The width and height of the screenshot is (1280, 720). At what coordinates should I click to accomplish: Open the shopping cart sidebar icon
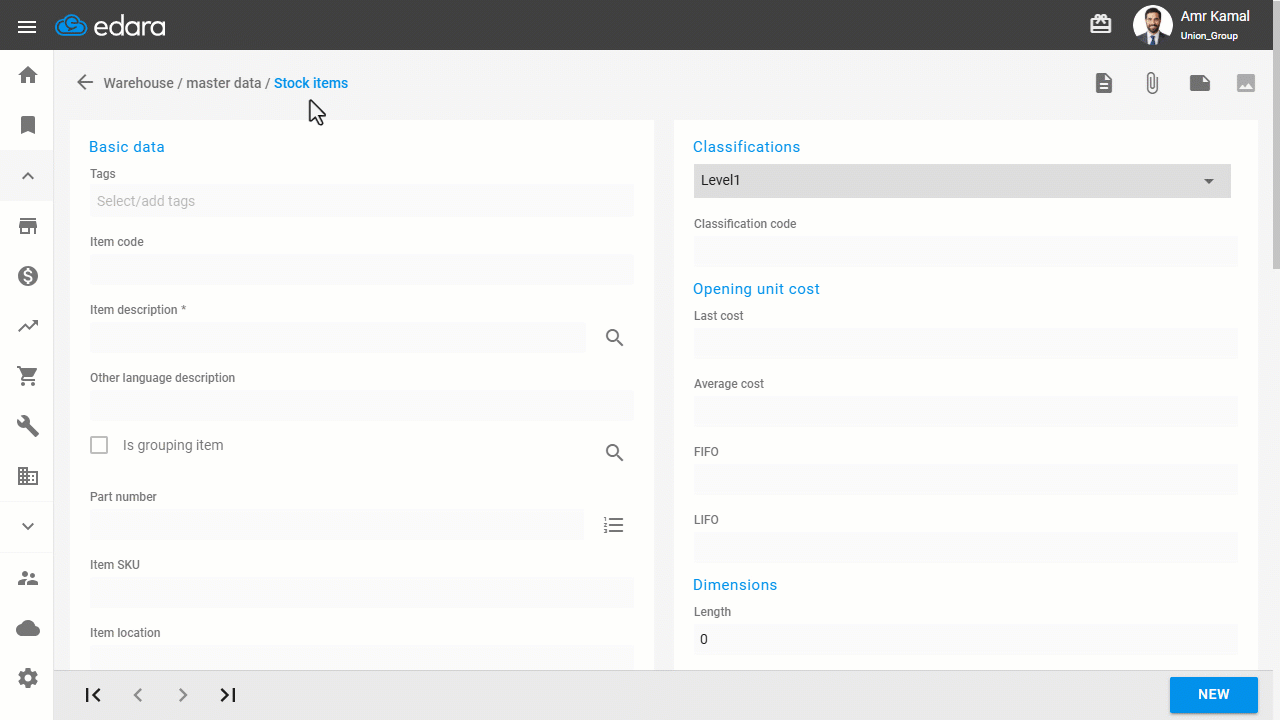(28, 376)
